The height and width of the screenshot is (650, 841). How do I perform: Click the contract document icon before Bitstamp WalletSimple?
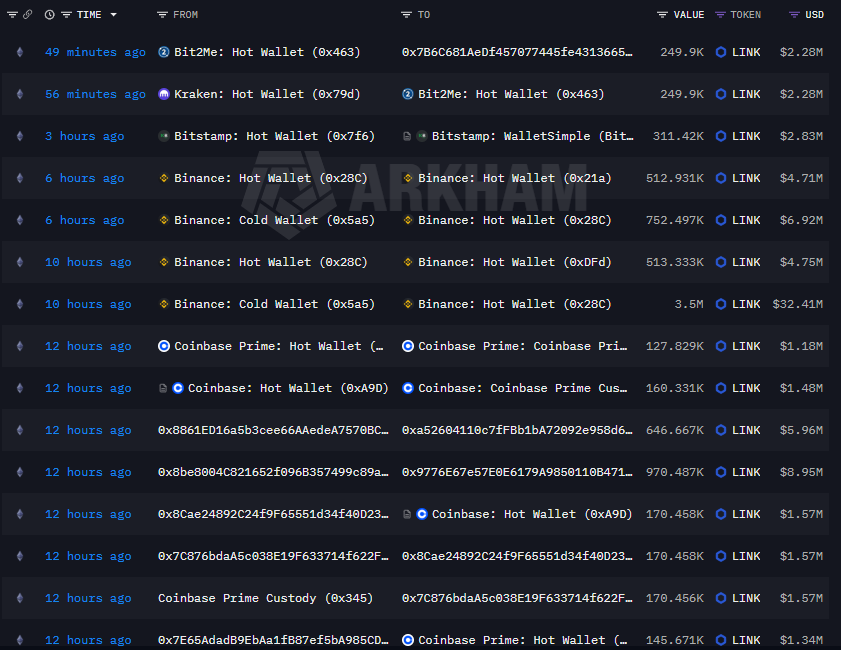pyautogui.click(x=407, y=136)
